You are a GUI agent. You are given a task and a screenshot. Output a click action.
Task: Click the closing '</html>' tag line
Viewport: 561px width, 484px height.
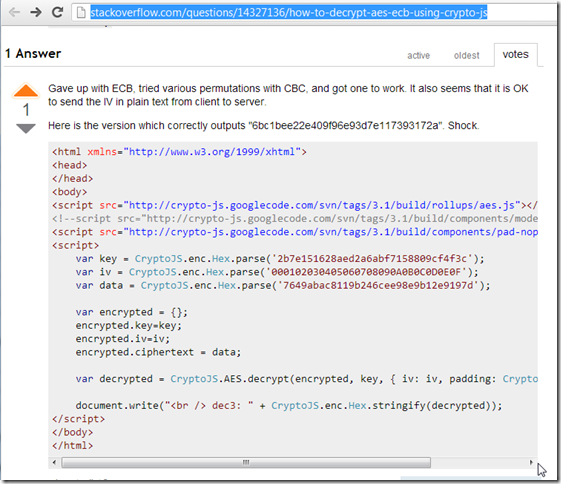pyautogui.click(x=72, y=445)
